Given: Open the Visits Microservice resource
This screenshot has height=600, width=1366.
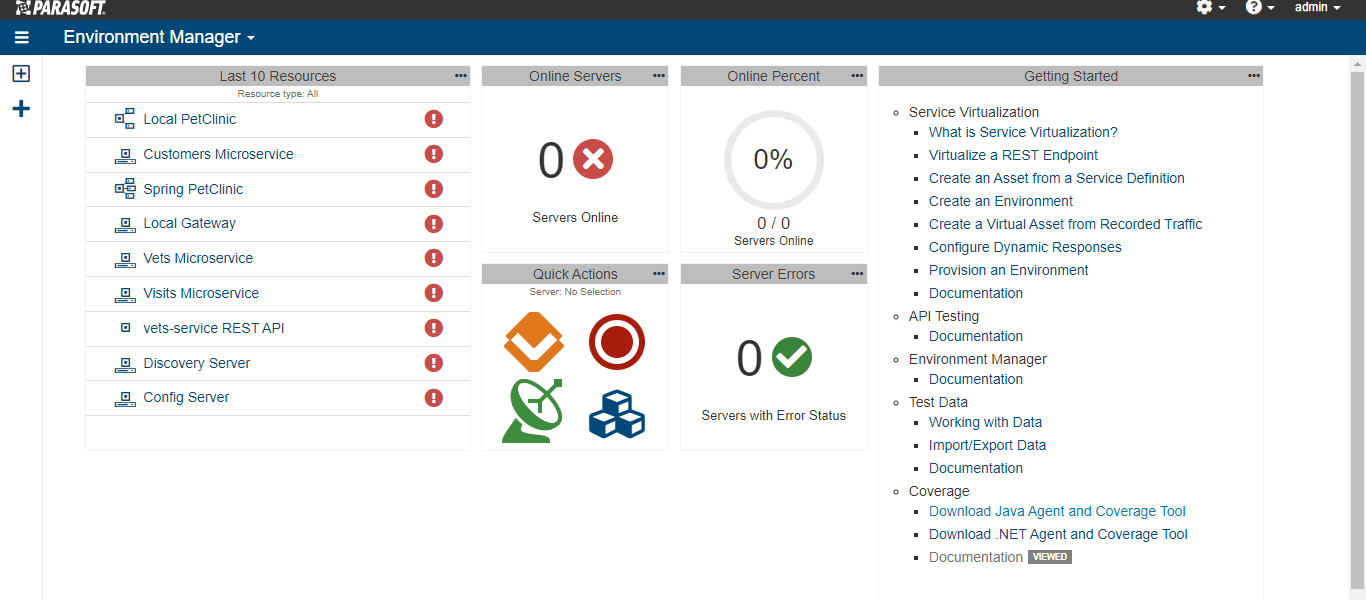Looking at the screenshot, I should 201,293.
